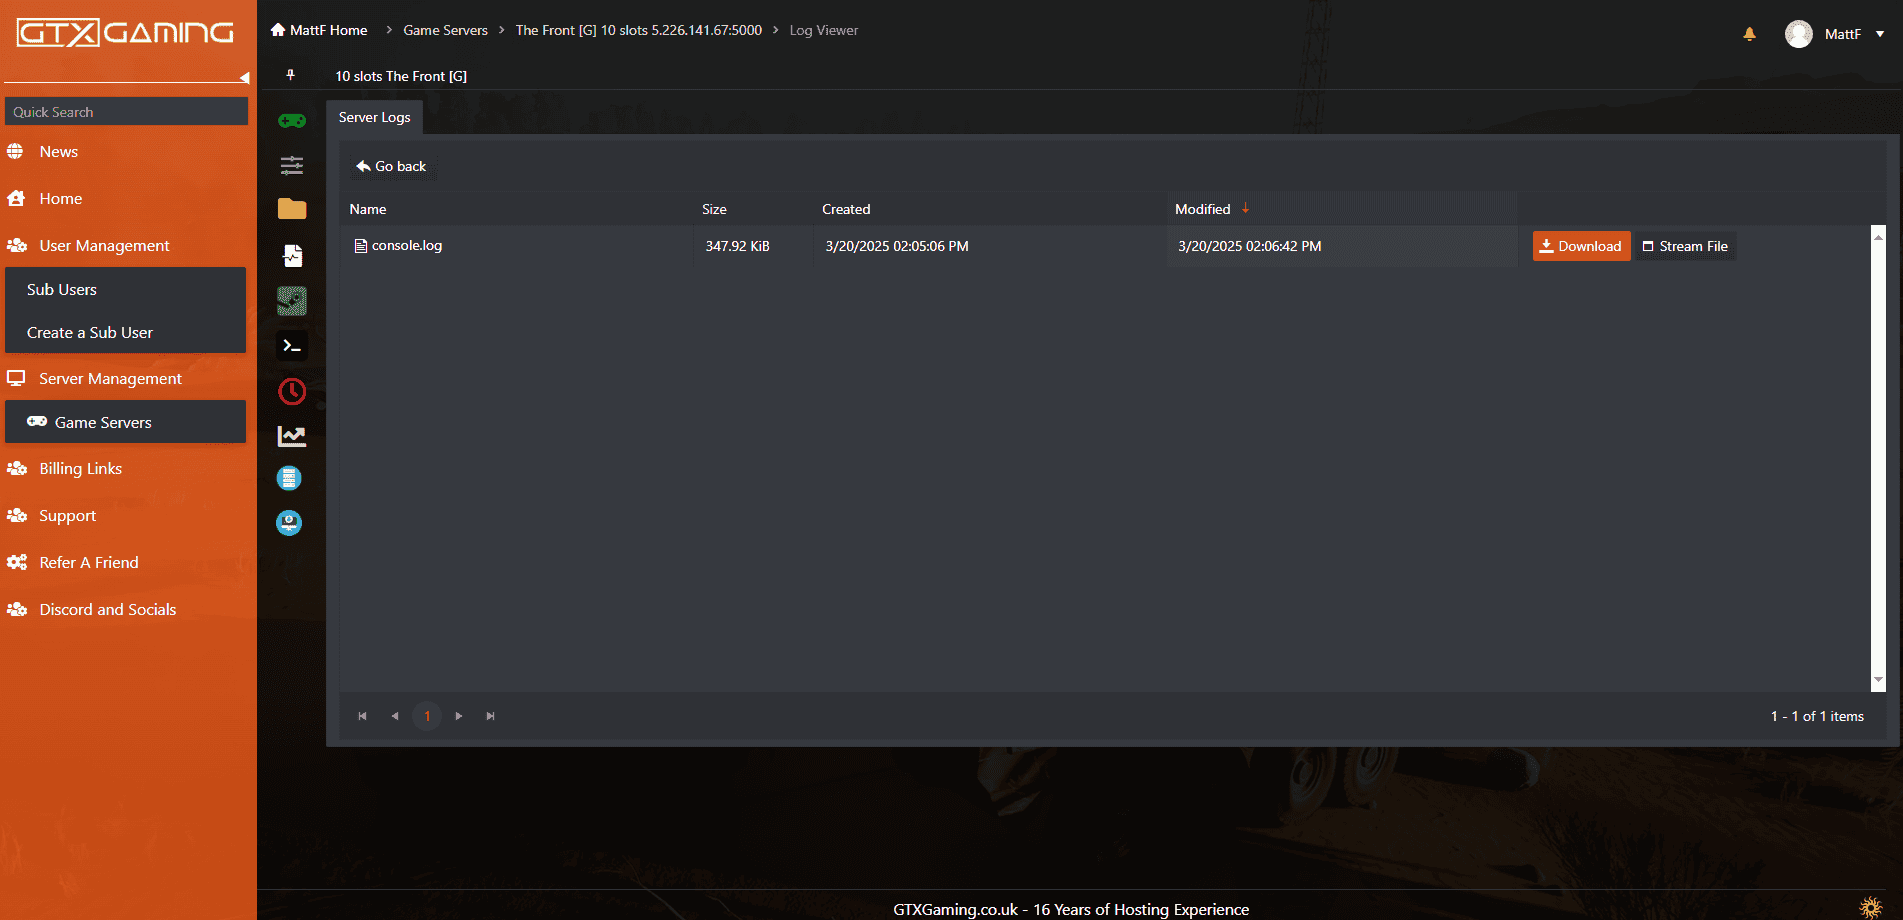Go to the next page arrow
1903x920 pixels.
tap(459, 716)
